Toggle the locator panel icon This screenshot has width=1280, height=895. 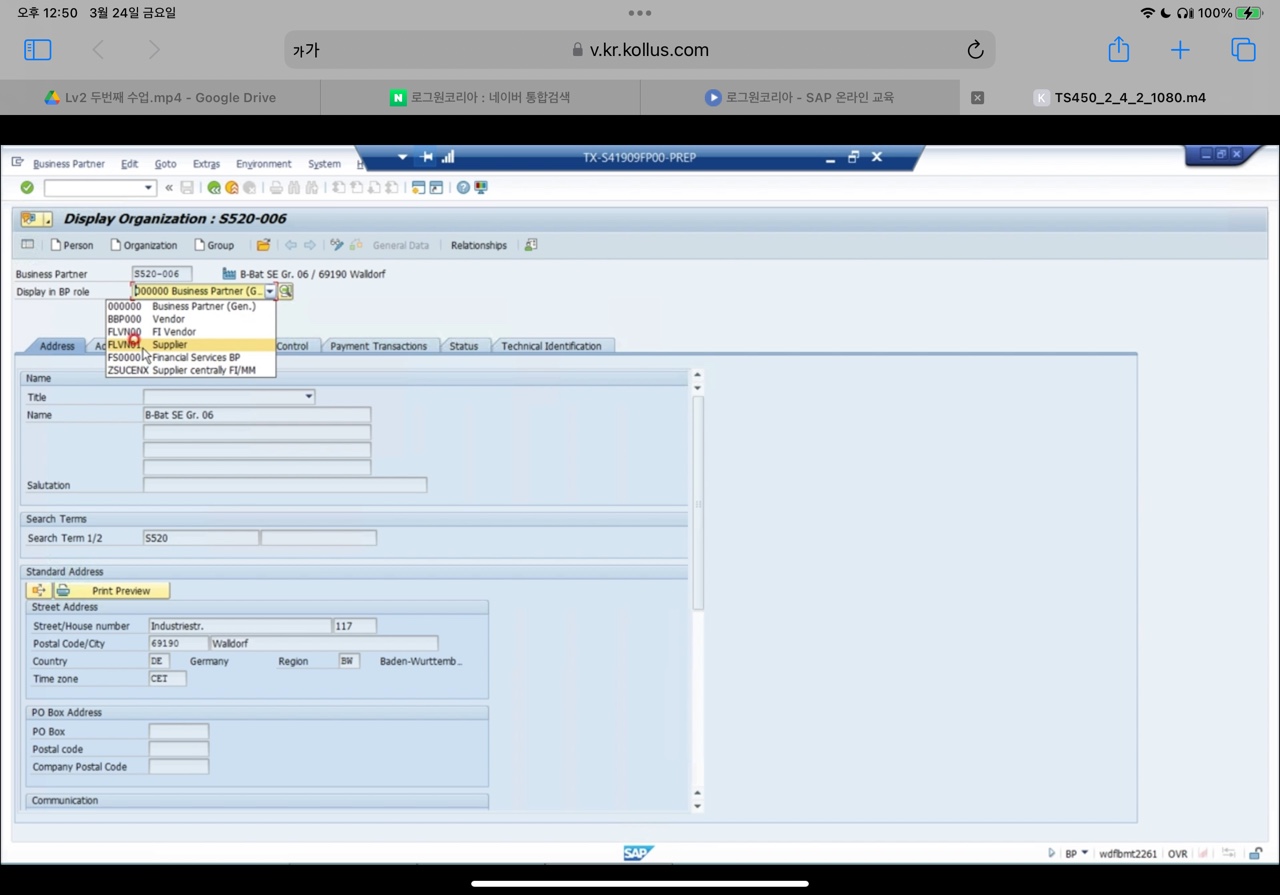(x=28, y=245)
